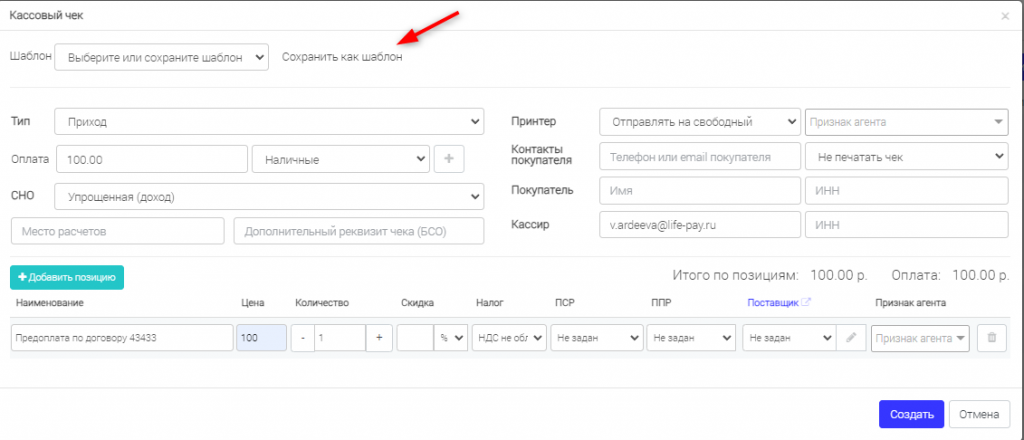The height and width of the screenshot is (440, 1024).
Task: Click the plus icon next to payment method
Action: (449, 159)
